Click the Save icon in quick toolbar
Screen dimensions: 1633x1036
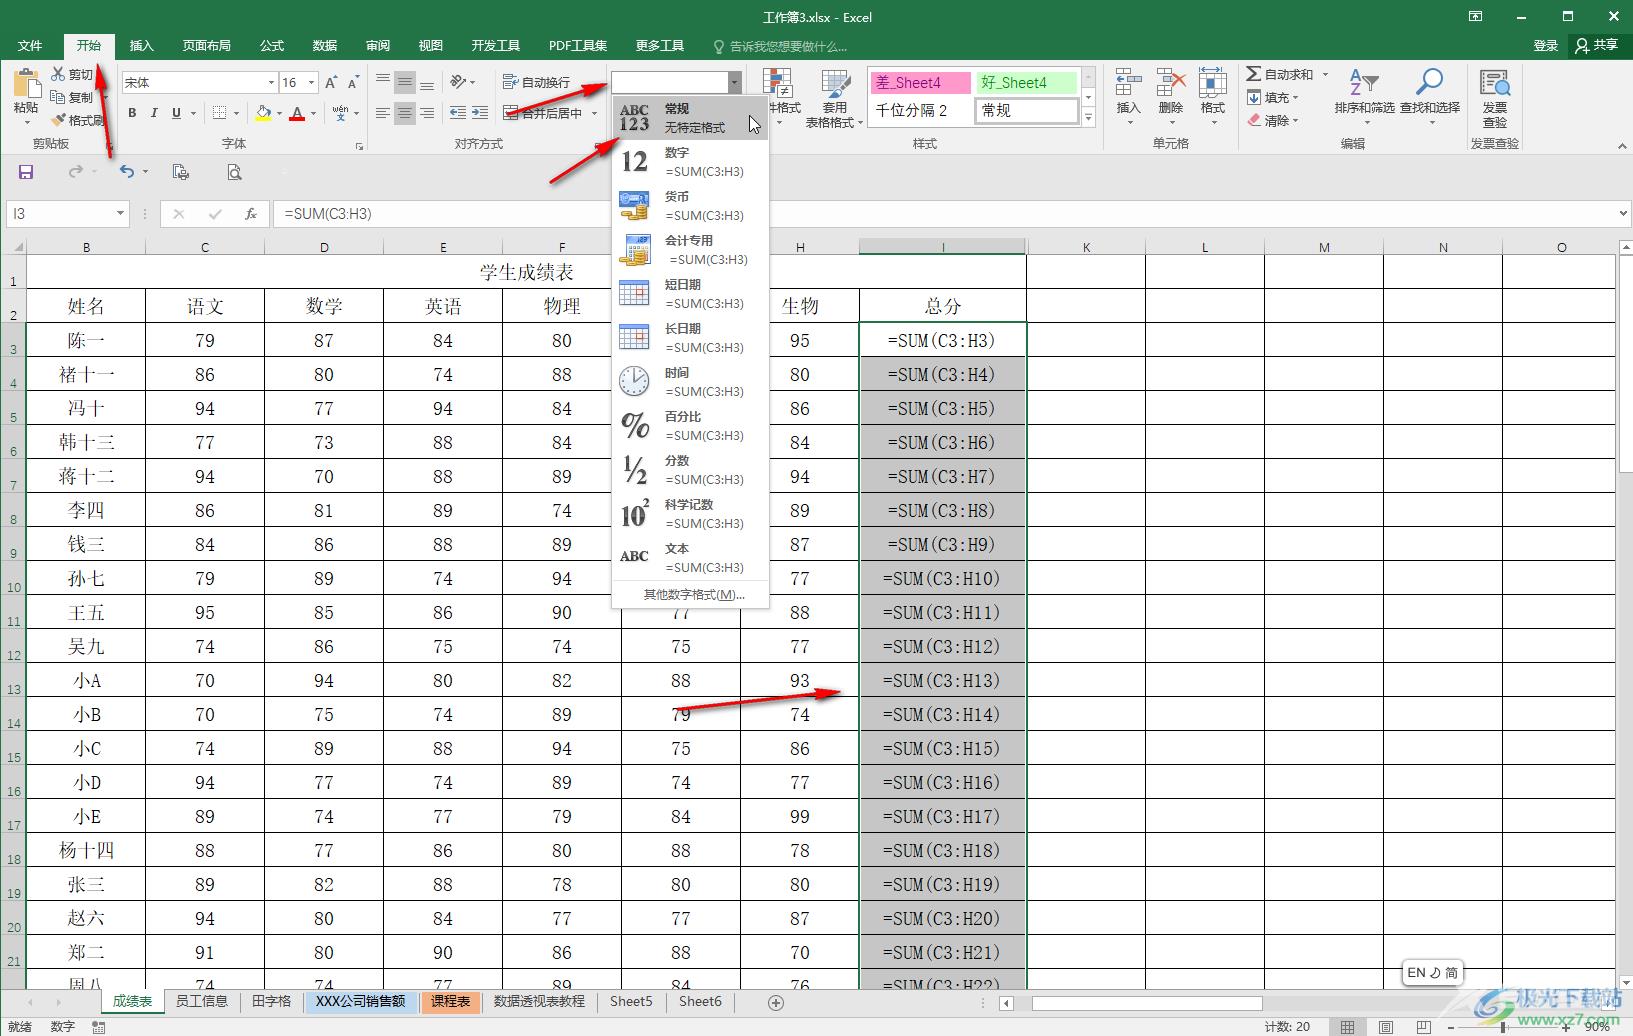[x=26, y=172]
